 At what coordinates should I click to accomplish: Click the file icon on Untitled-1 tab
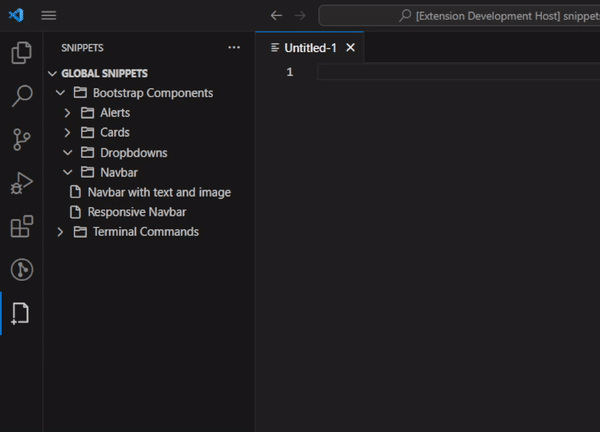275,48
